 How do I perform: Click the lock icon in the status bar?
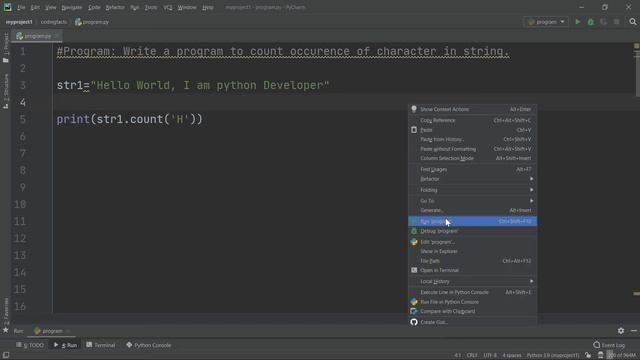tap(588, 355)
